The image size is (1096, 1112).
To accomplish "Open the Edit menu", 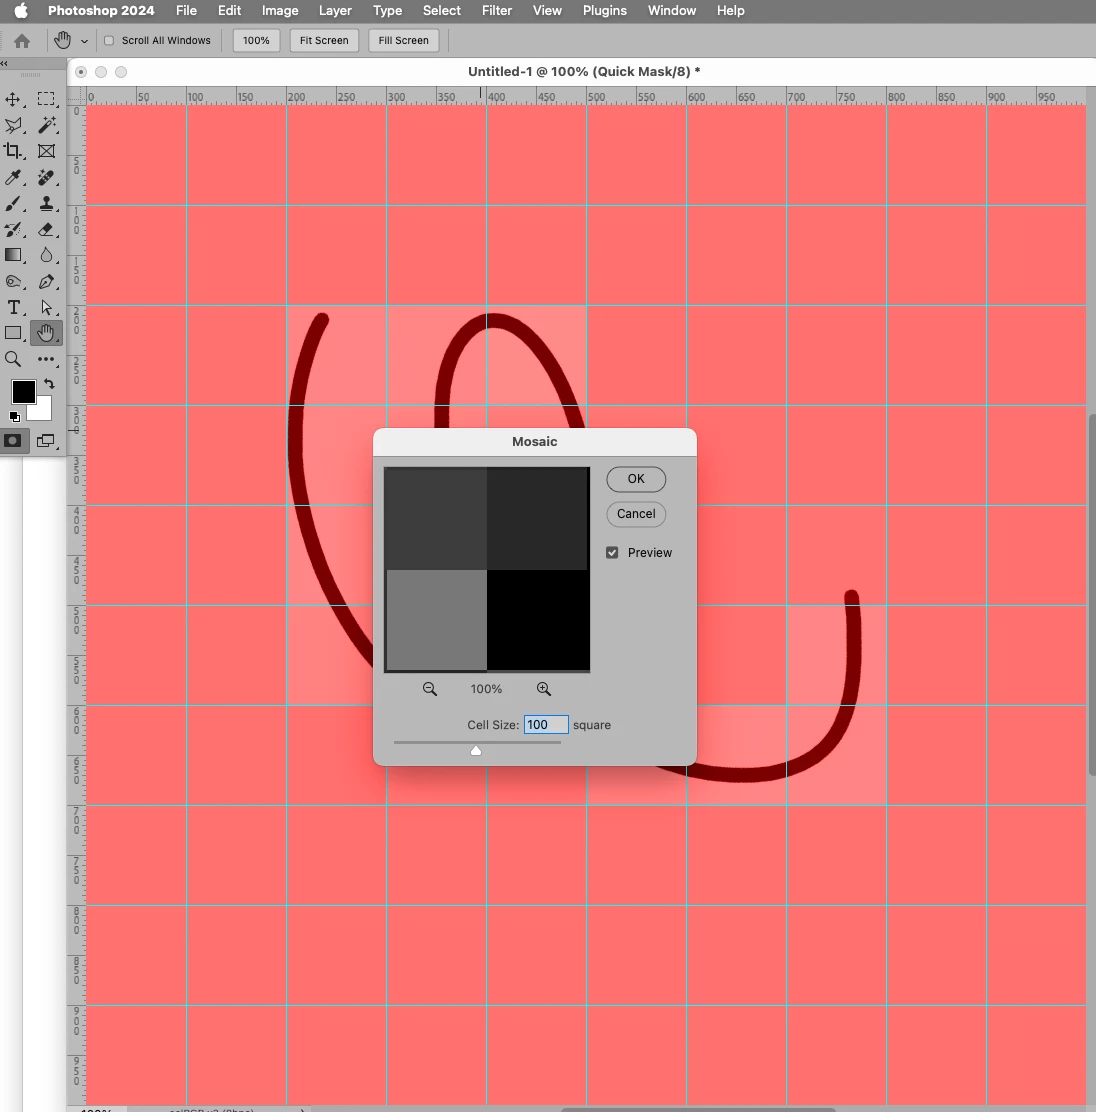I will (229, 11).
